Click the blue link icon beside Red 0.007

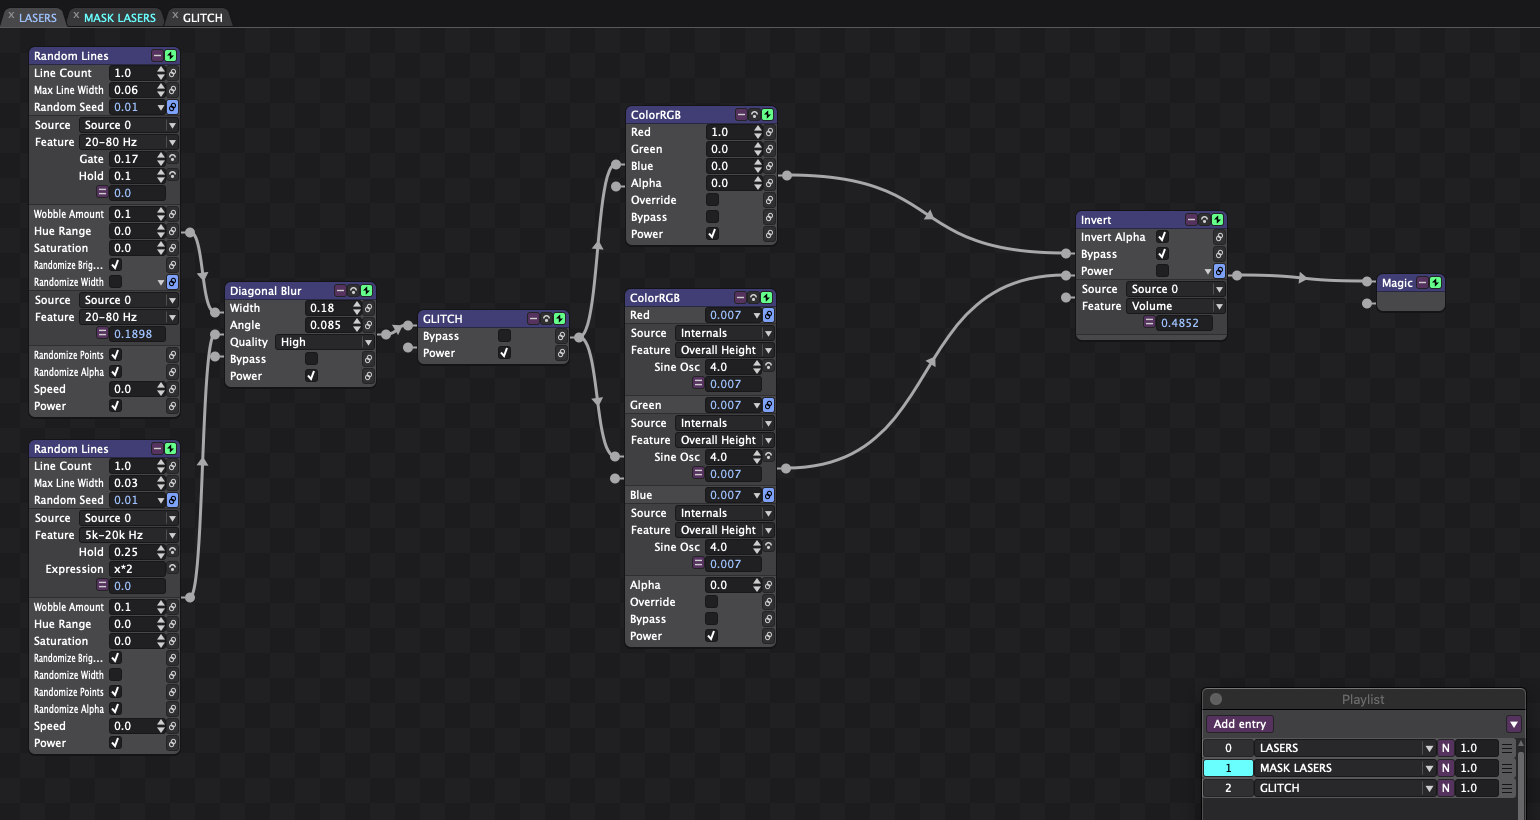tap(768, 315)
